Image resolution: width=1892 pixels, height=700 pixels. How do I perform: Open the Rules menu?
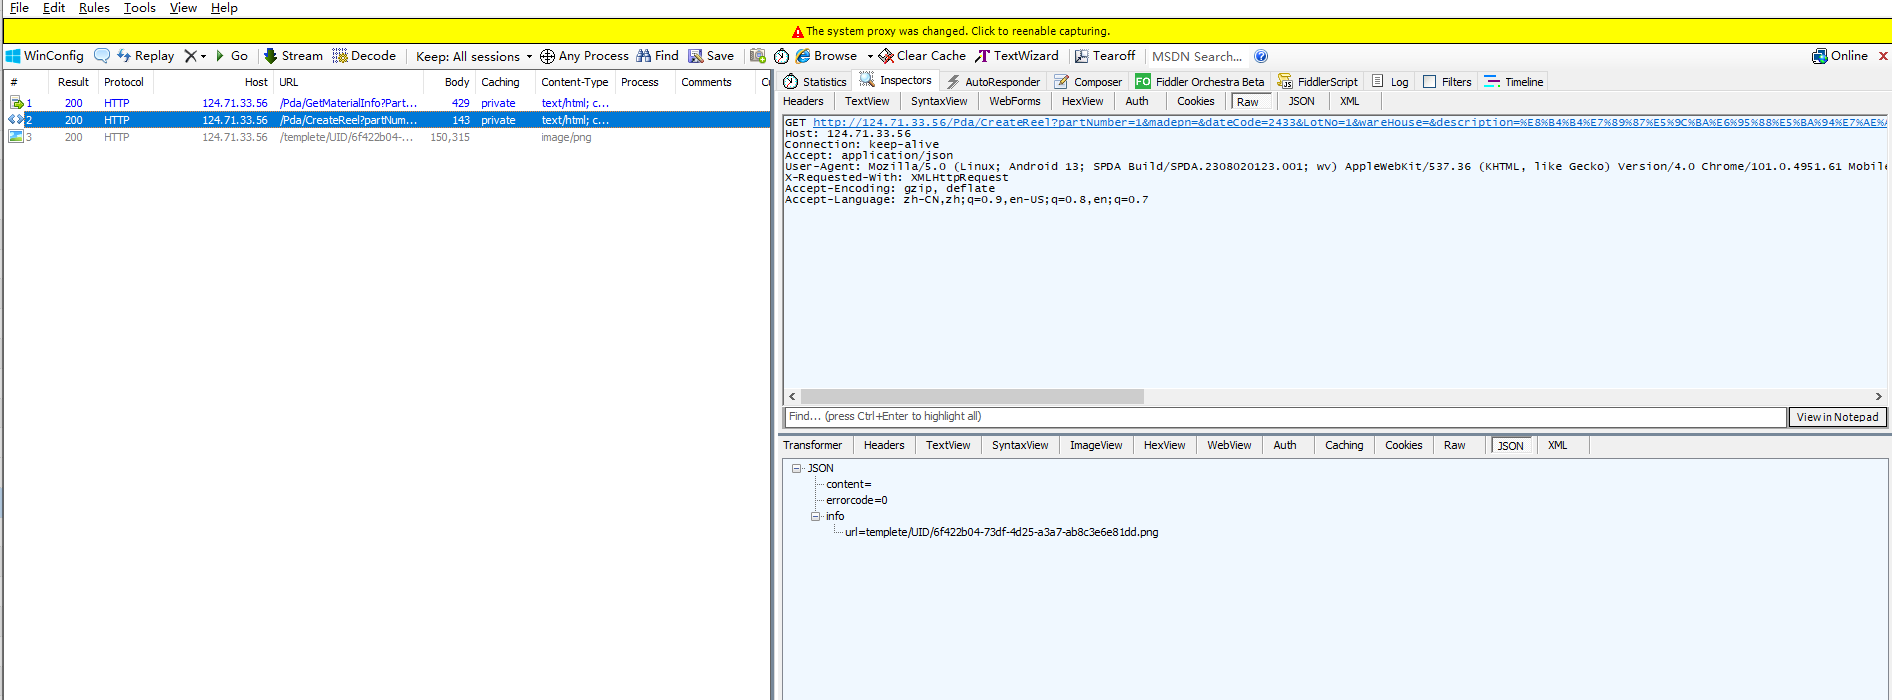coord(94,8)
